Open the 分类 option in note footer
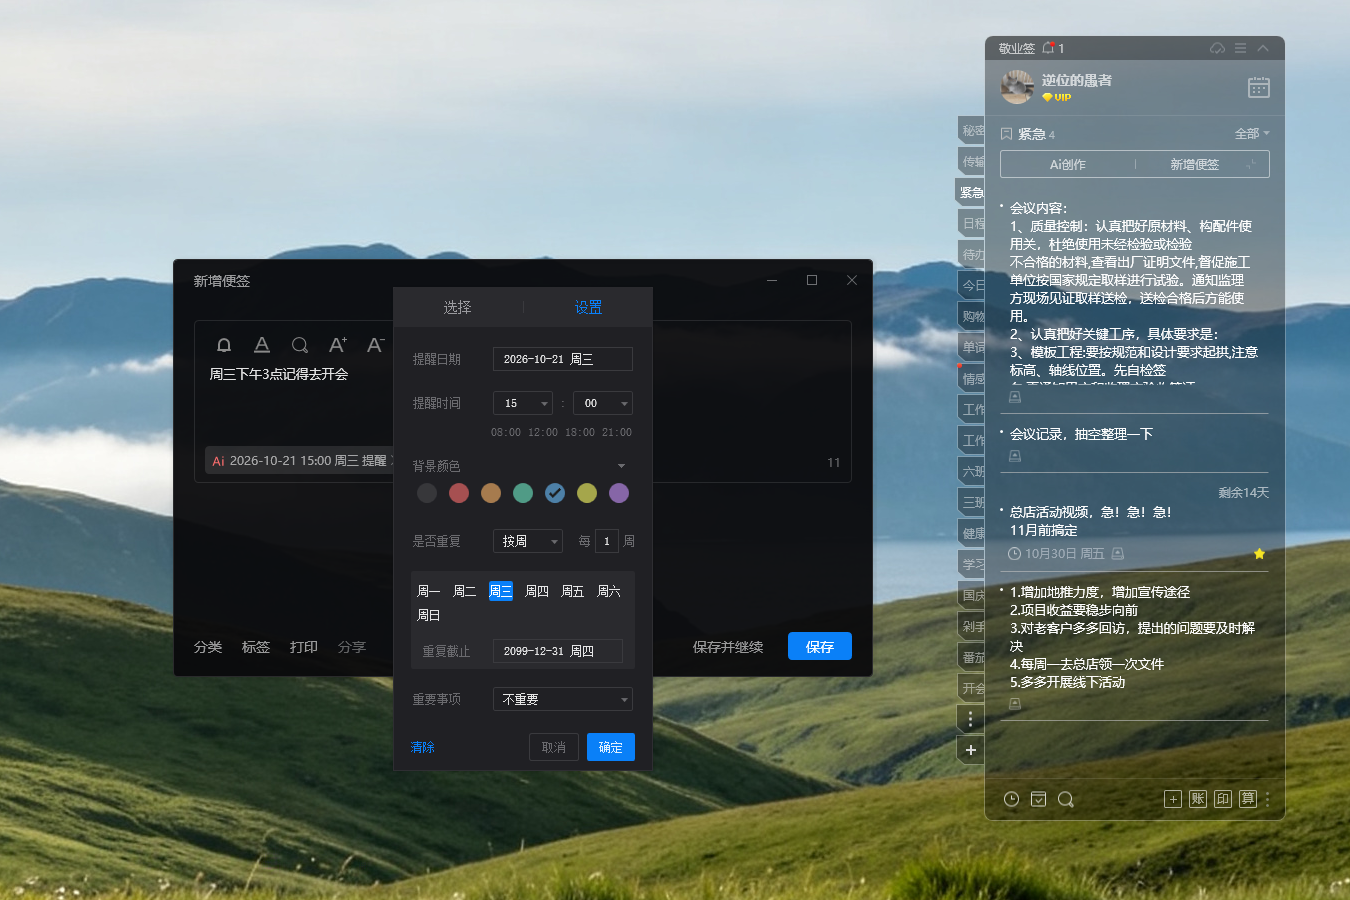Screen dimensions: 1350x900 208,647
